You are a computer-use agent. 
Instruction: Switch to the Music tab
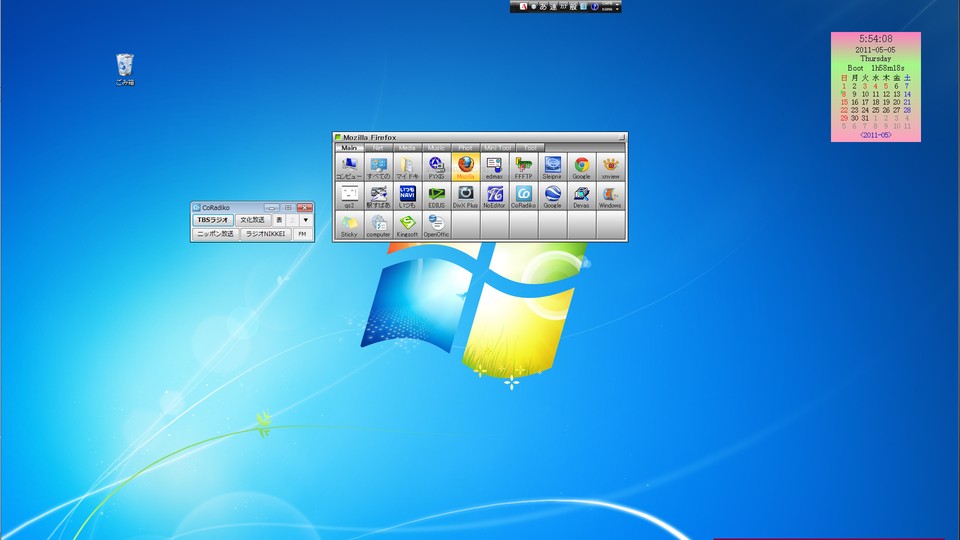[436, 147]
